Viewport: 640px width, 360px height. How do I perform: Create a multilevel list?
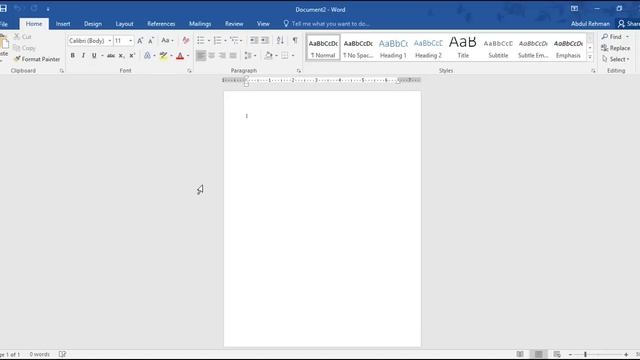pos(234,40)
